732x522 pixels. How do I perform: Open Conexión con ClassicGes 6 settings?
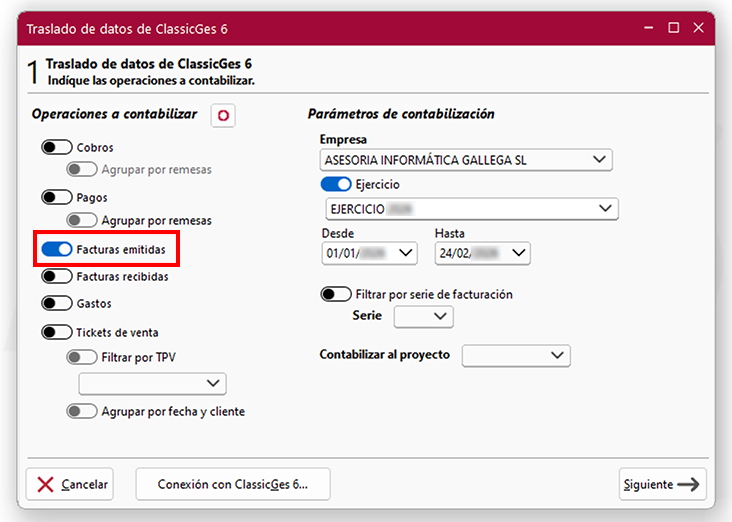coord(233,484)
